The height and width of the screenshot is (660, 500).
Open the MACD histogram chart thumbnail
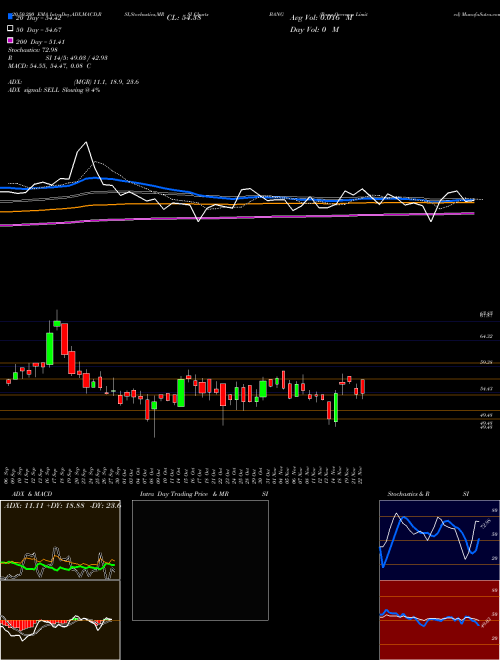click(60, 620)
